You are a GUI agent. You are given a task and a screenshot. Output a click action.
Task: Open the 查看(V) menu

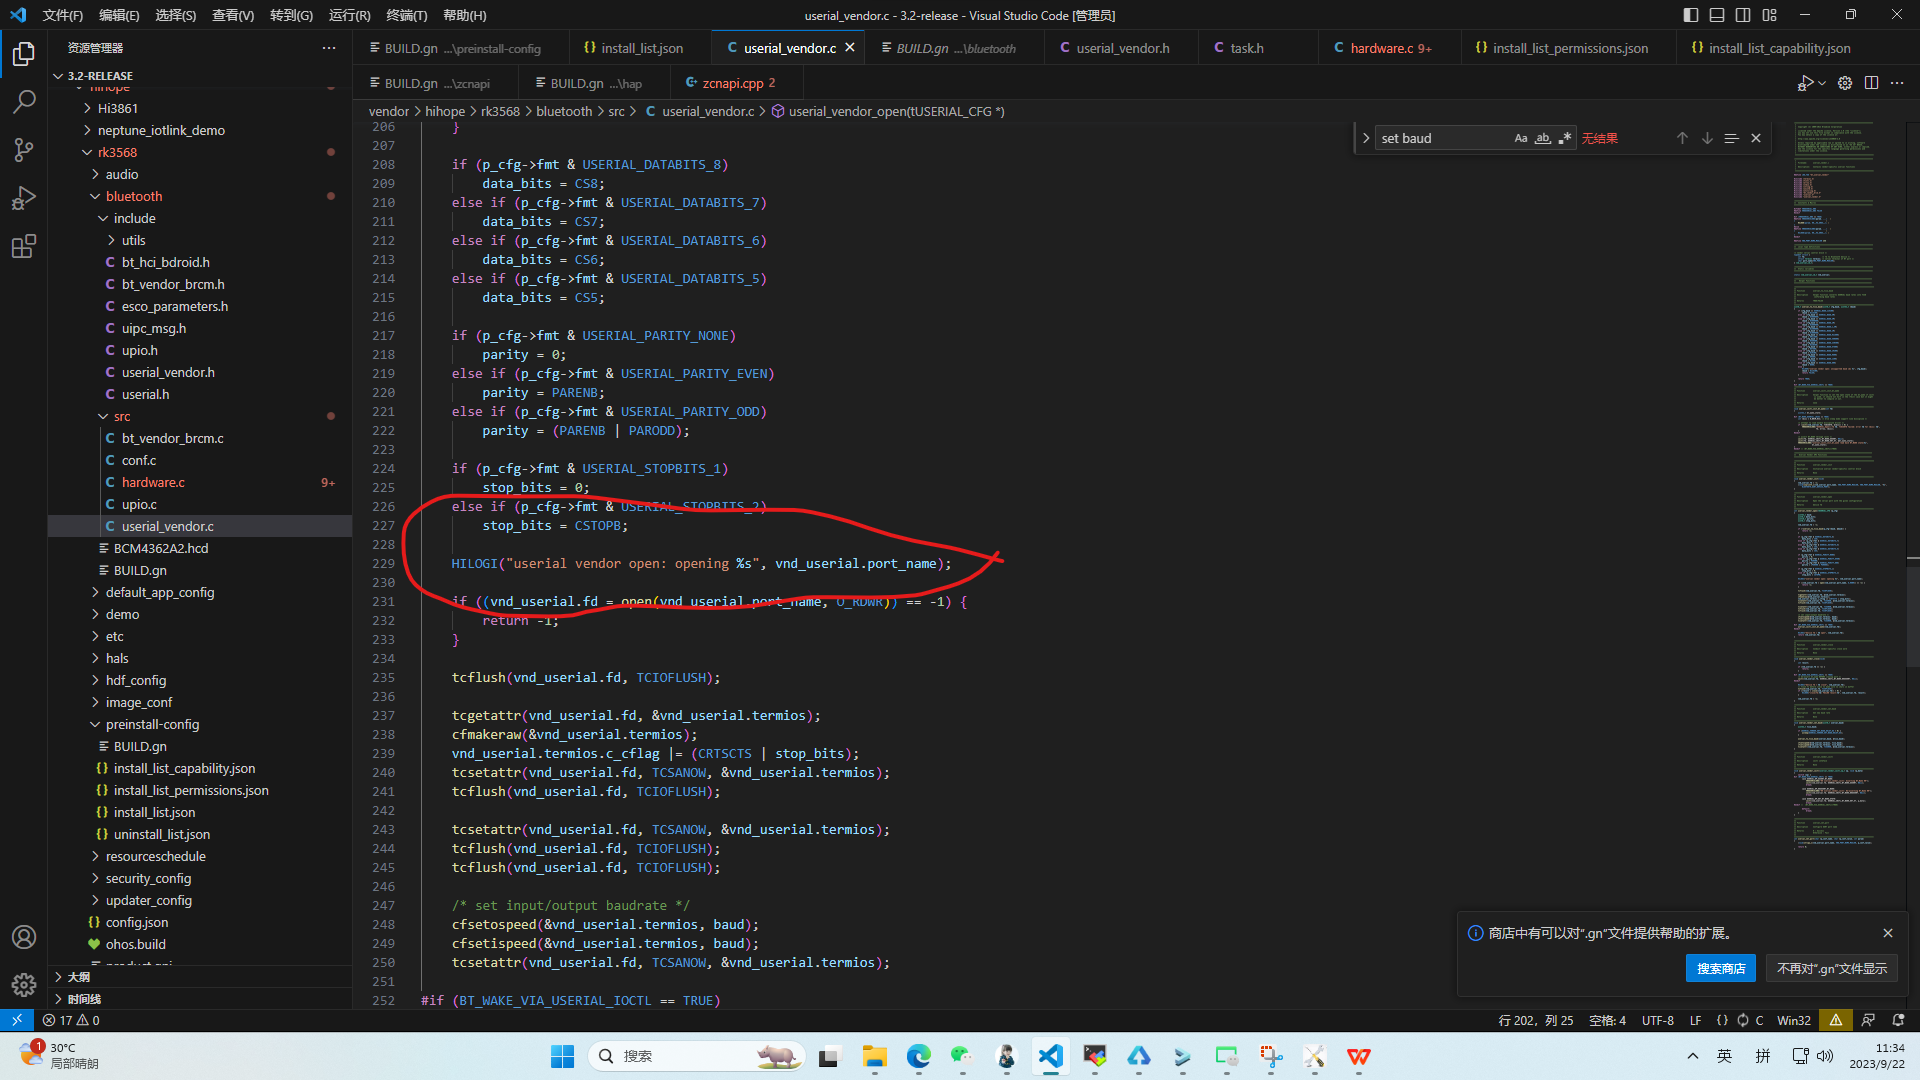tap(233, 15)
